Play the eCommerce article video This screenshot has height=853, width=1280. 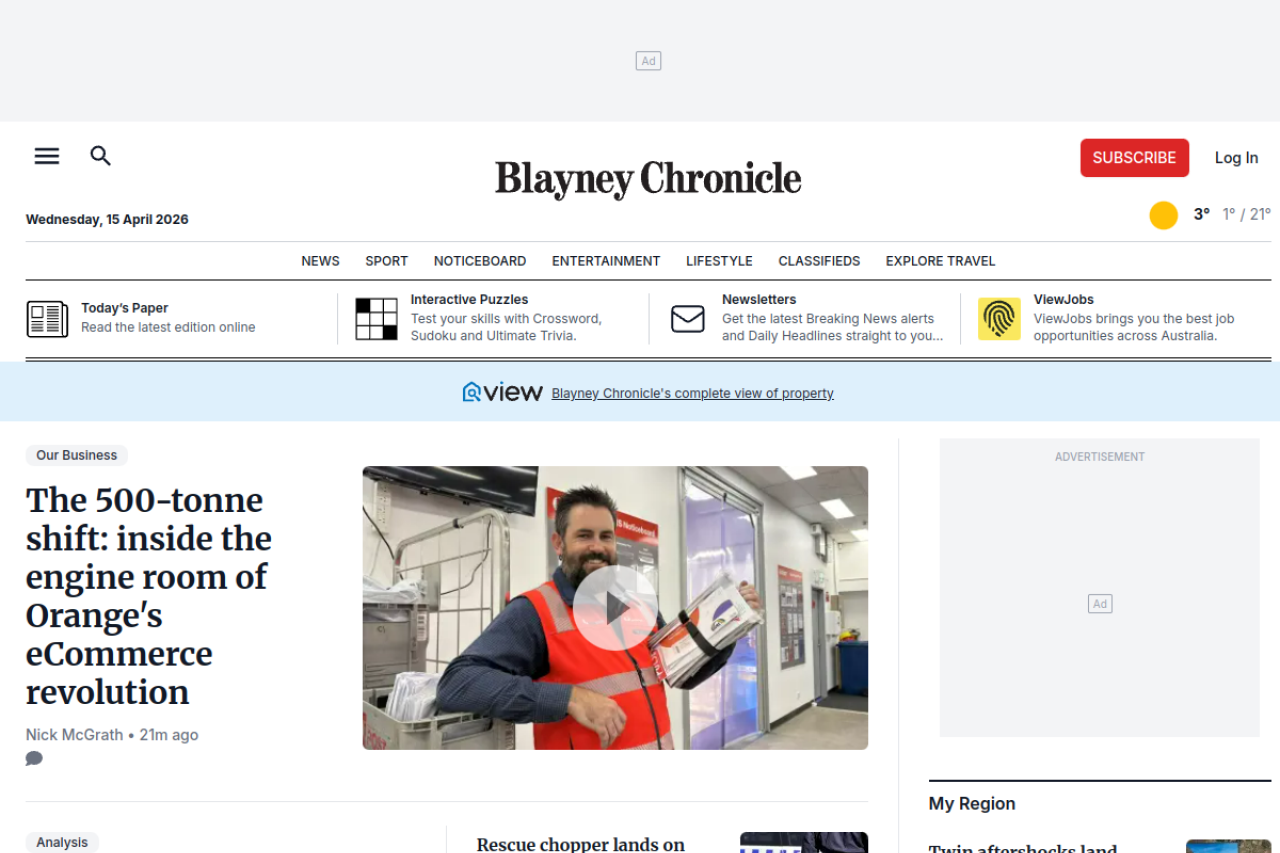click(615, 608)
